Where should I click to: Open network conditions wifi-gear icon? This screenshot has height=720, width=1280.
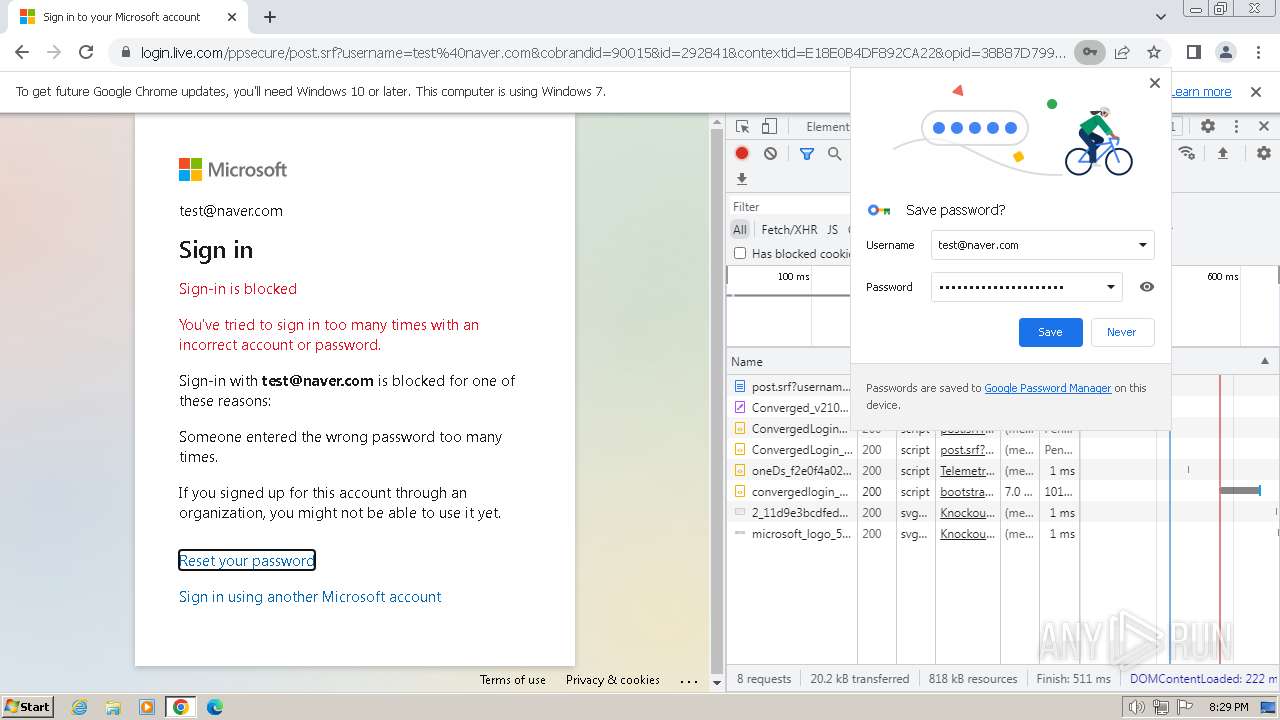click(1187, 153)
